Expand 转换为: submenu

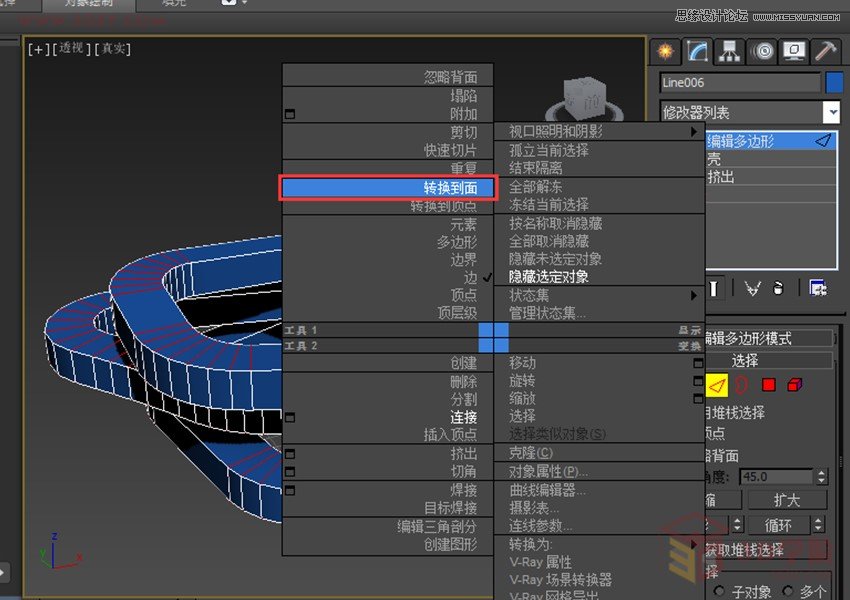pos(600,544)
